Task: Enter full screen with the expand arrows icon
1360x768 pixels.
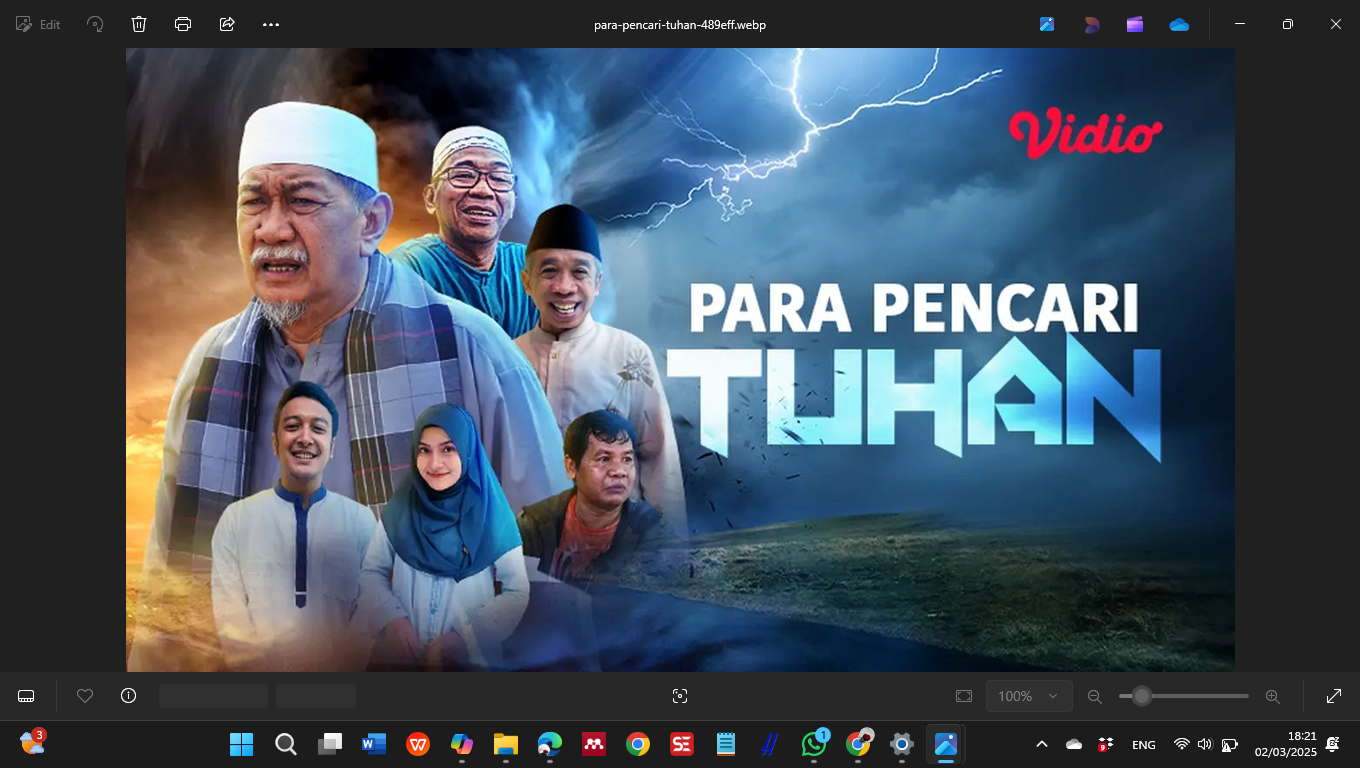Action: pyautogui.click(x=1334, y=696)
